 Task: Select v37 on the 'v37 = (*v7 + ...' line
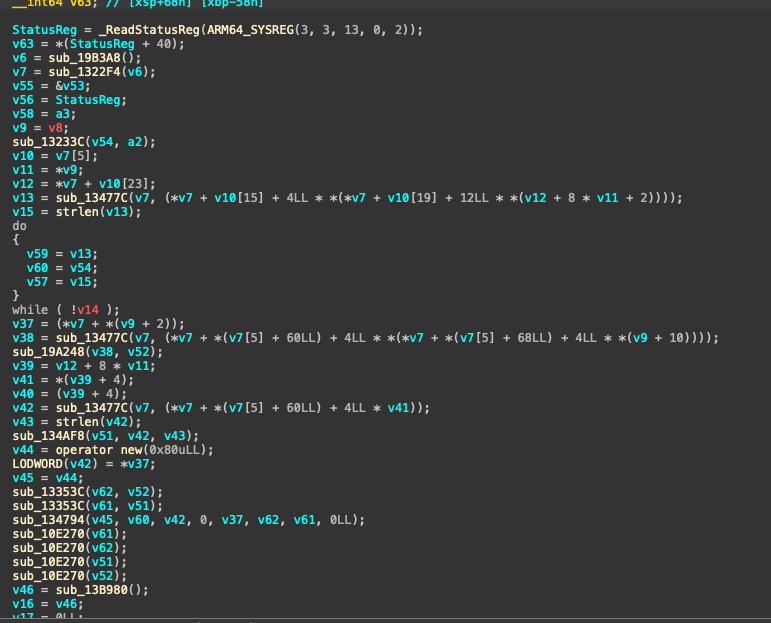23,324
